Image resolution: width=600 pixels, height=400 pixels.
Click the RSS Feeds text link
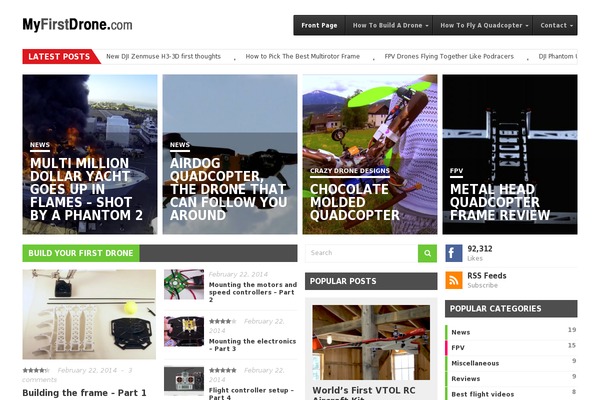coord(487,276)
